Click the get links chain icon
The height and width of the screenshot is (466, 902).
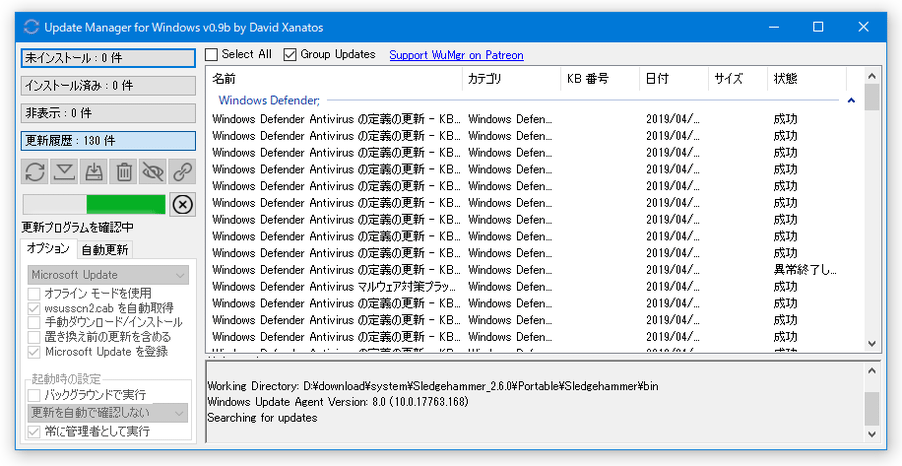(182, 171)
